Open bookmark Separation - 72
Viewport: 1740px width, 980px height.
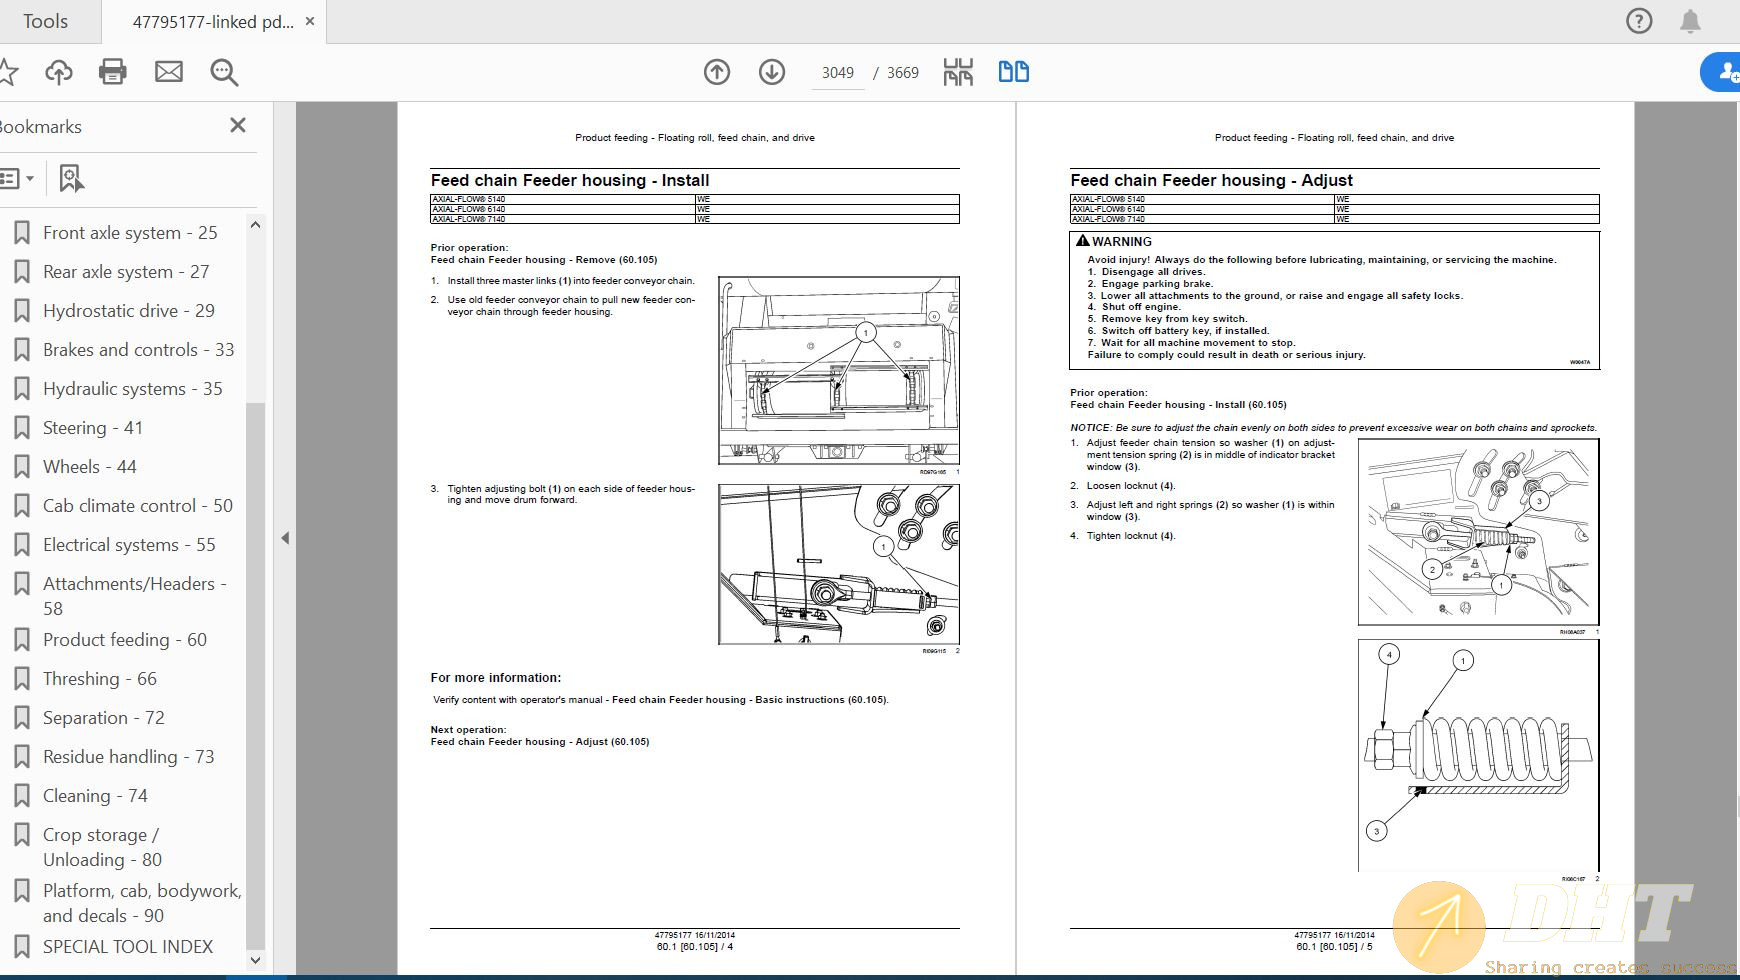point(104,718)
